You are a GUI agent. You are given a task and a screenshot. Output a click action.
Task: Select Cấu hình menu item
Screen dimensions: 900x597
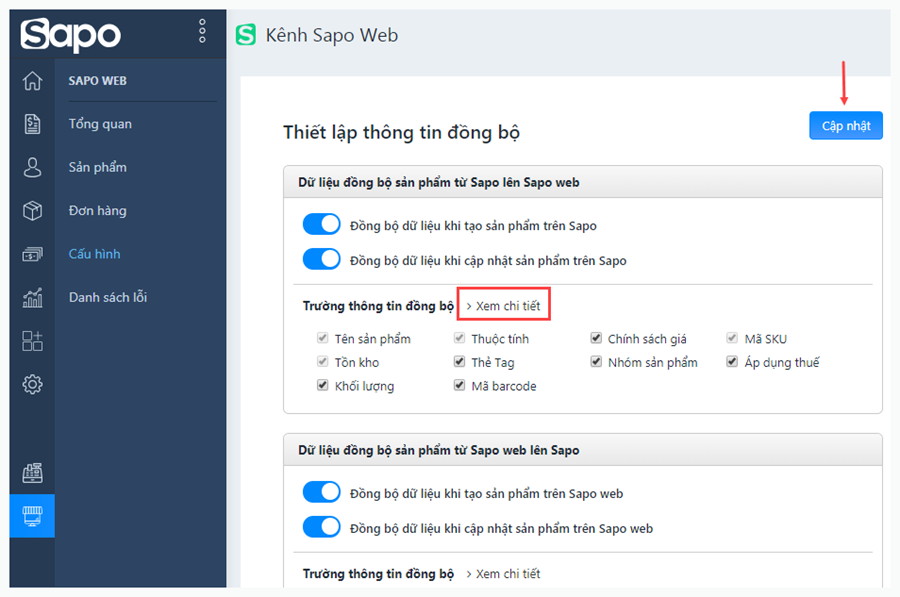[x=95, y=254]
